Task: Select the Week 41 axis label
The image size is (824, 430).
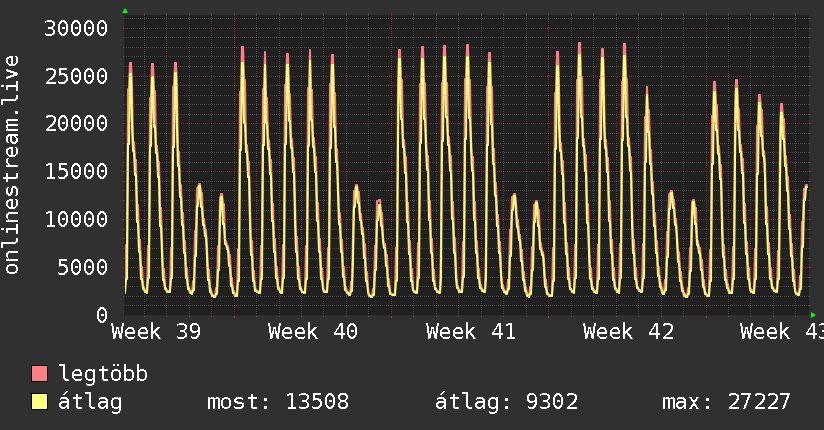Action: click(471, 332)
